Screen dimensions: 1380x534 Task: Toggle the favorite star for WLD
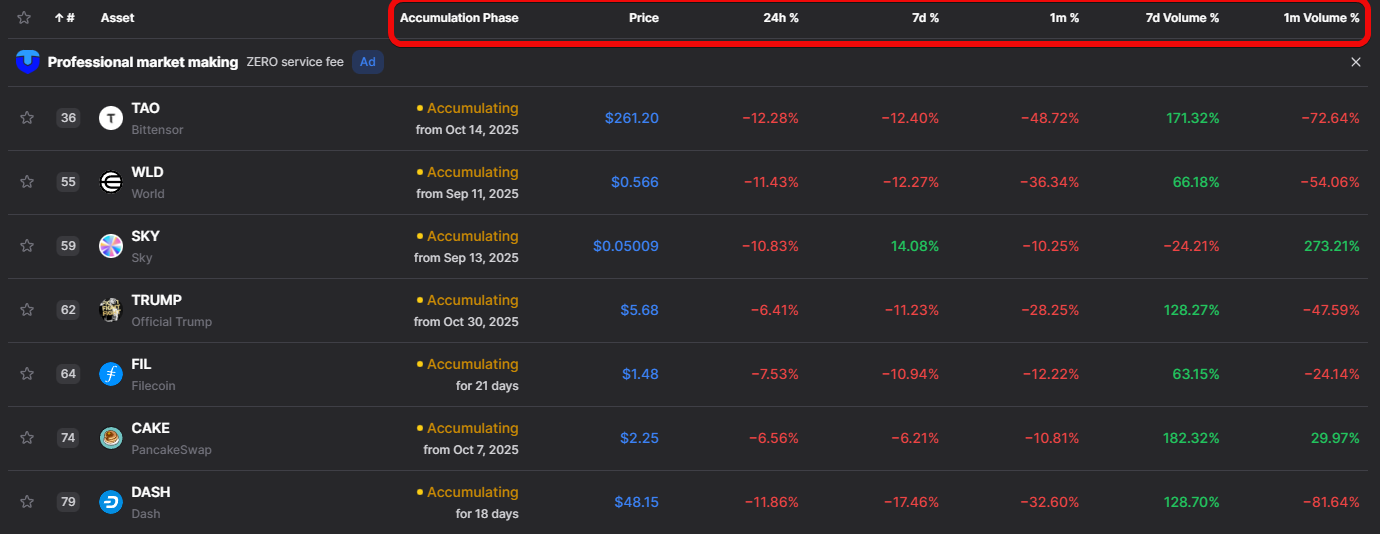(x=27, y=182)
